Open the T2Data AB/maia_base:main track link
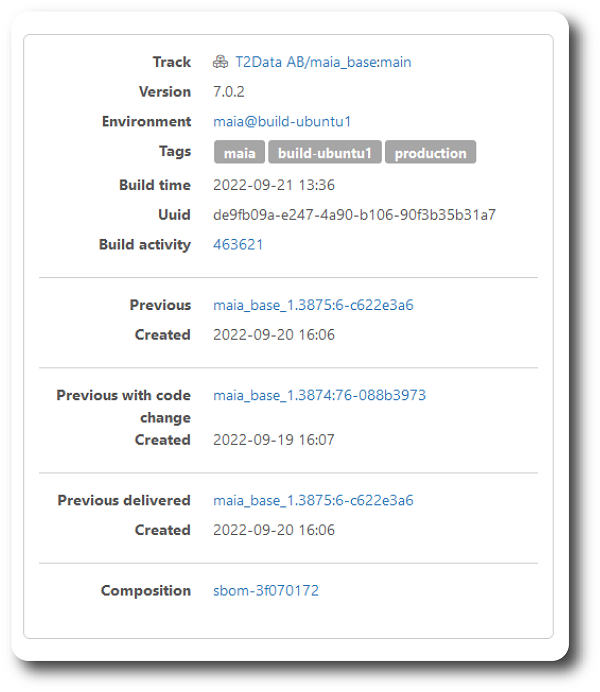 tap(323, 62)
